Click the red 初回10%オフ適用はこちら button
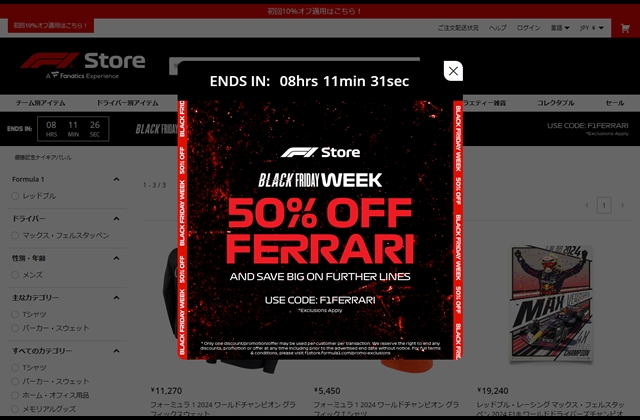640x420 pixels. point(51,25)
